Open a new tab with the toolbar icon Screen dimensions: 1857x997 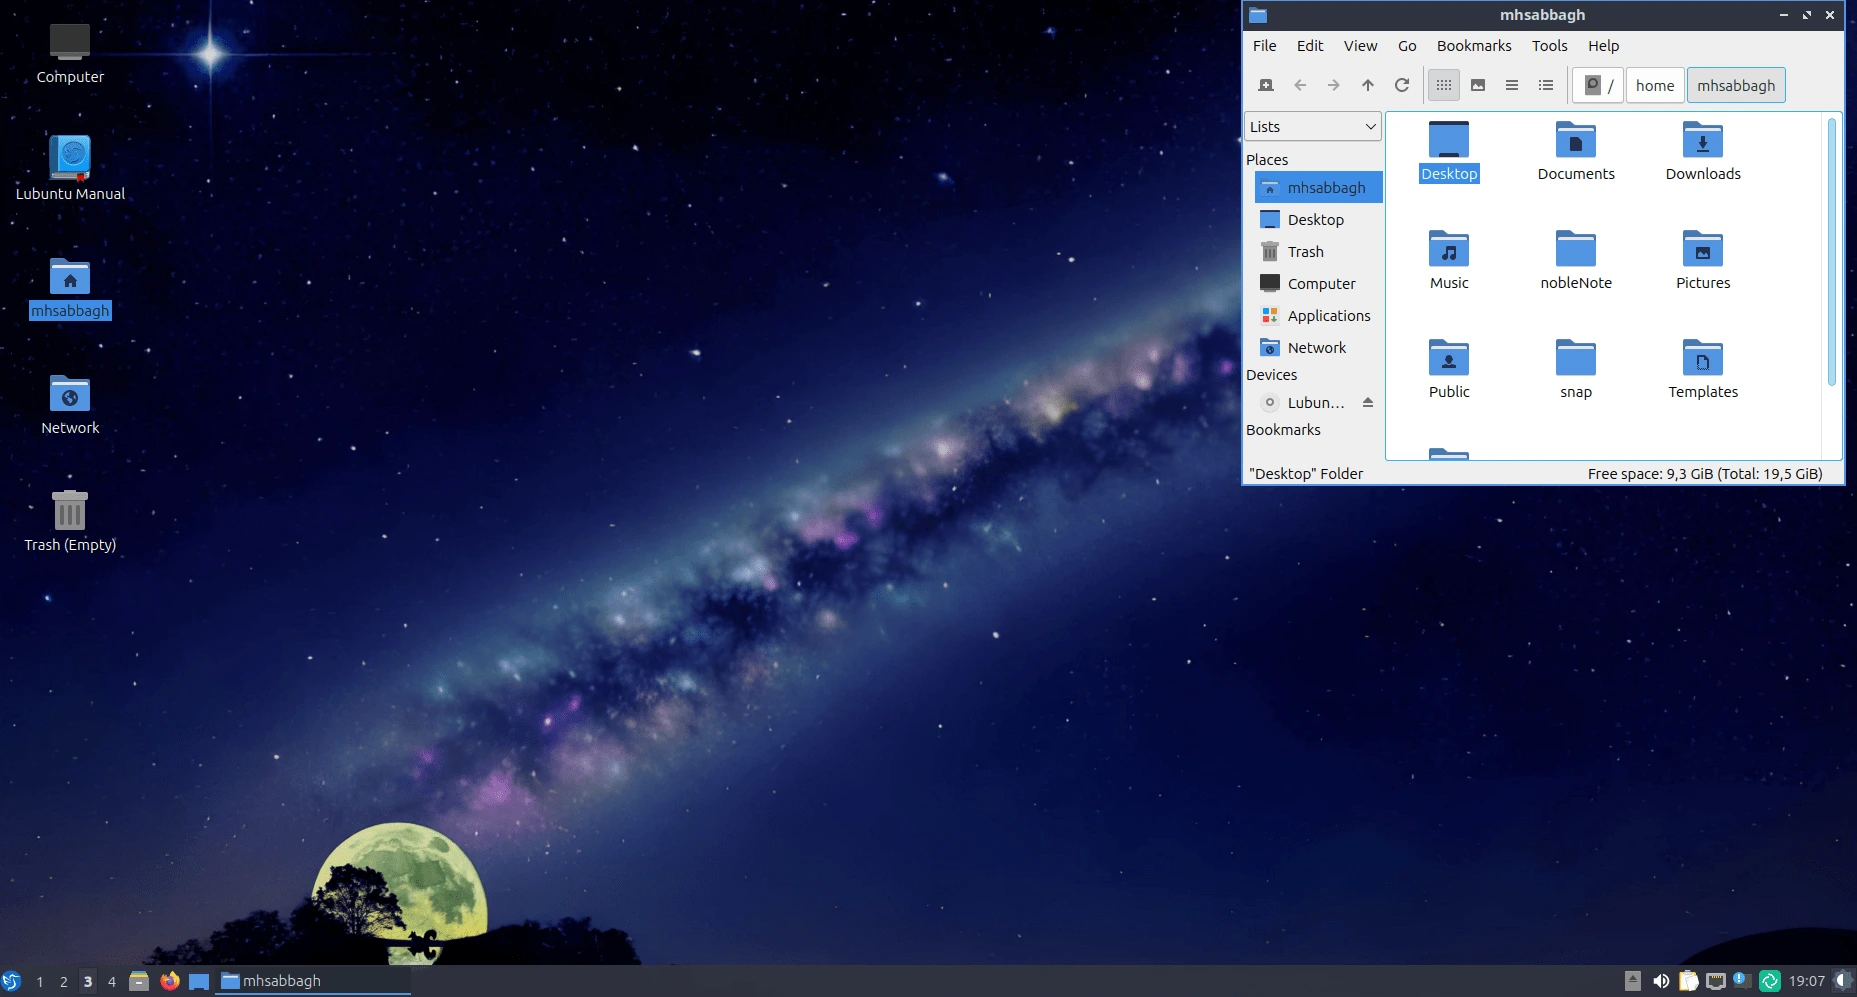pyautogui.click(x=1266, y=85)
